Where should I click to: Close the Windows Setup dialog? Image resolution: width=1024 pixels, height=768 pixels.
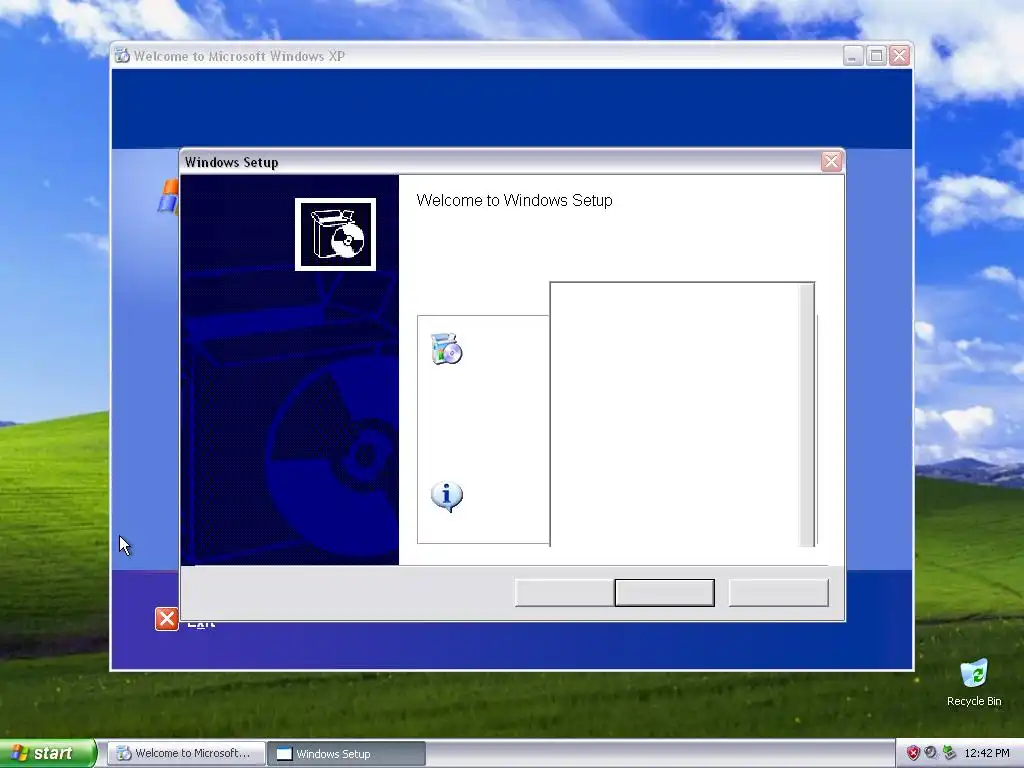pos(831,161)
